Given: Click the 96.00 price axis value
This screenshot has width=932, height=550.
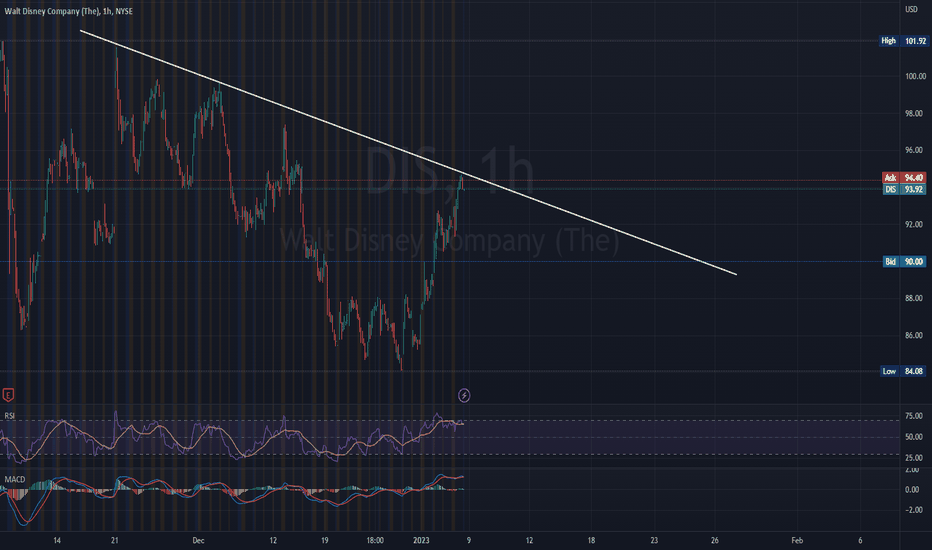Looking at the screenshot, I should [x=914, y=150].
